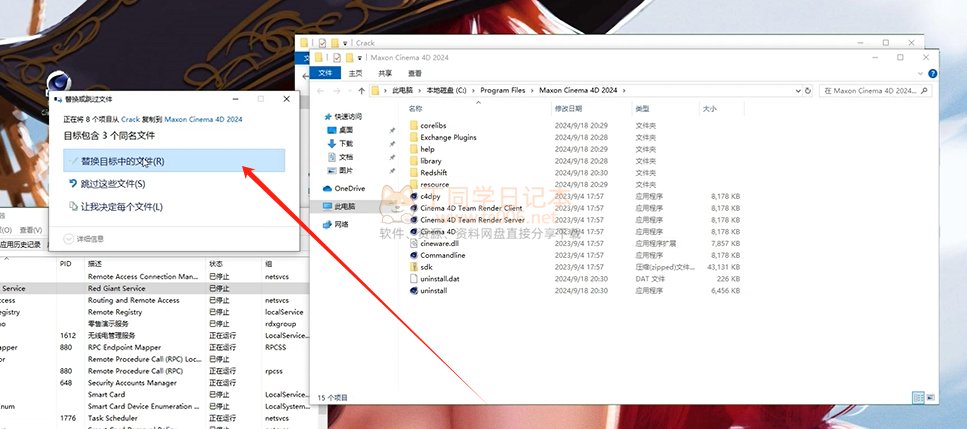Click the Exchange Plugins folder icon

coord(414,137)
